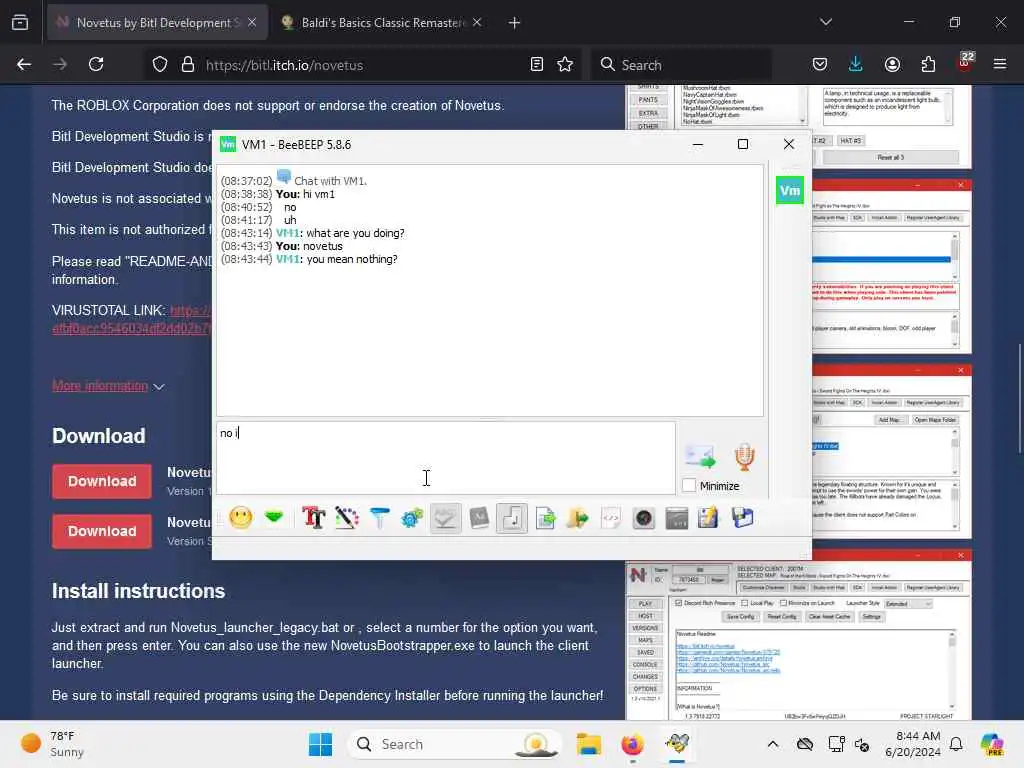The image size is (1024, 768).
Task: Expand the list all tabs dropdown
Action: click(x=826, y=22)
